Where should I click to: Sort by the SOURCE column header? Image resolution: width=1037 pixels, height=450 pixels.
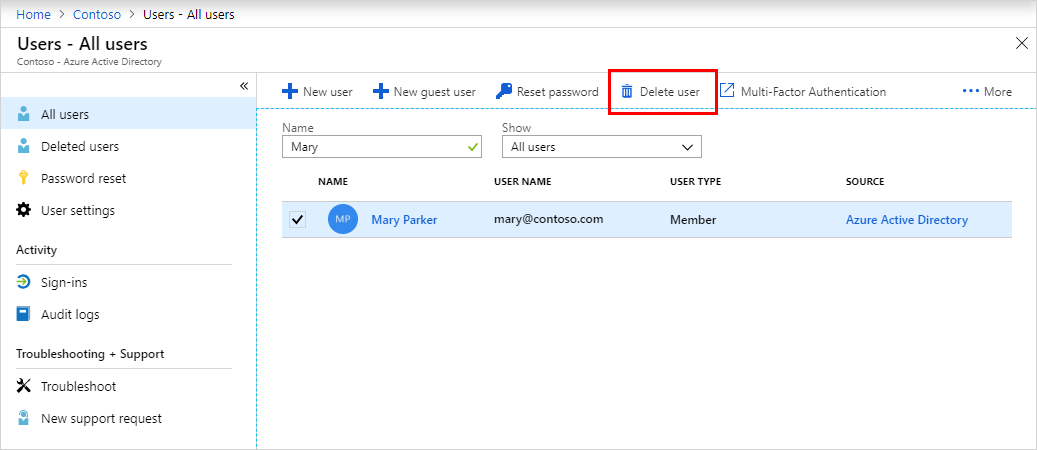(x=865, y=181)
